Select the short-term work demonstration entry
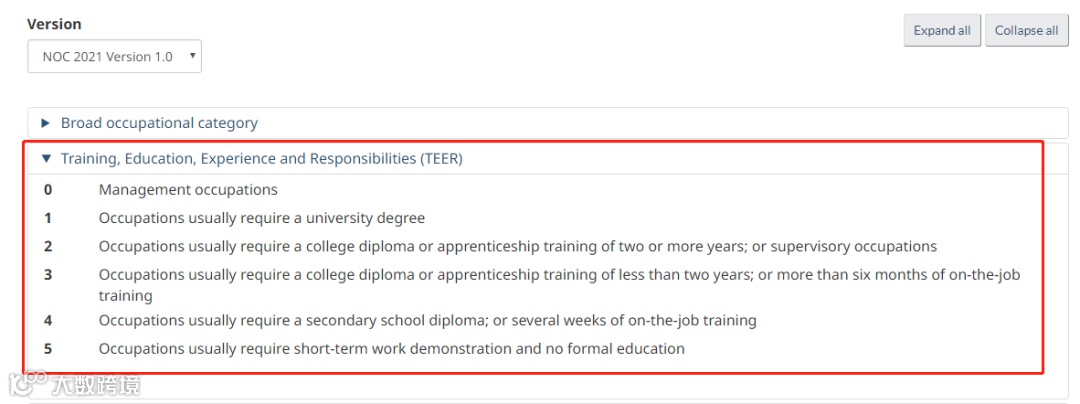Image resolution: width=1080 pixels, height=404 pixels. pos(391,349)
